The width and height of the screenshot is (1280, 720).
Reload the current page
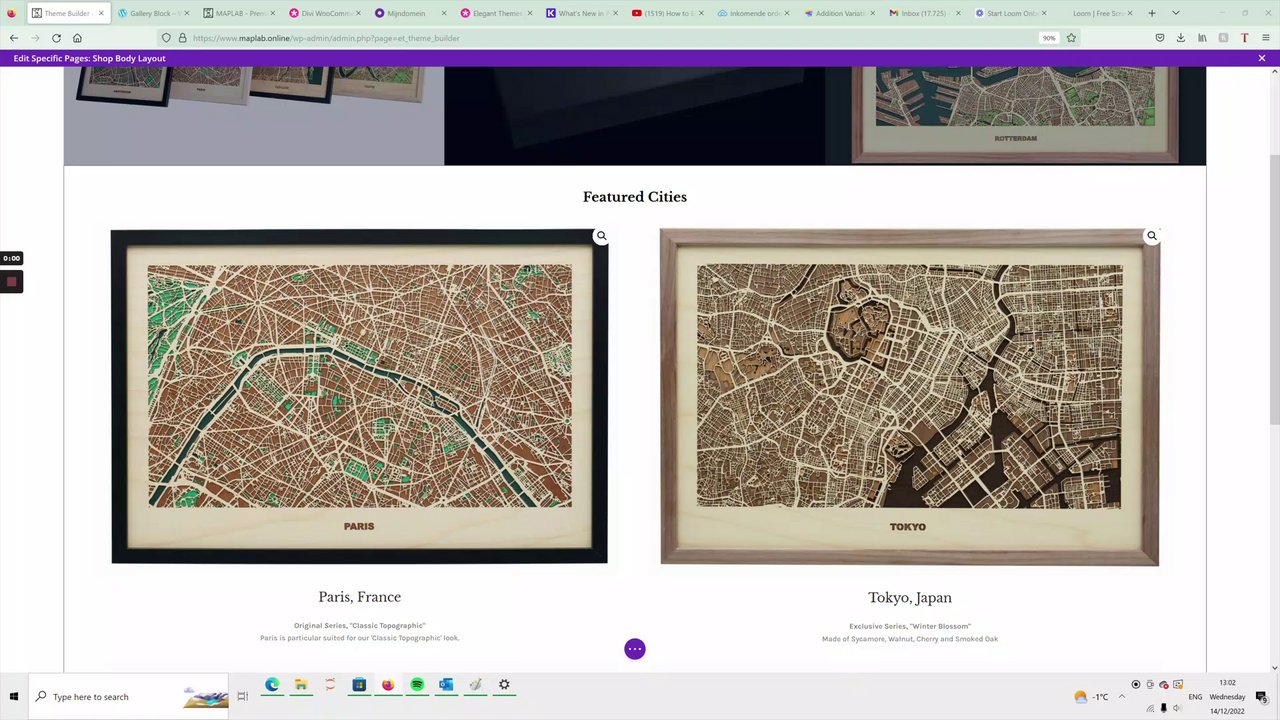click(56, 38)
